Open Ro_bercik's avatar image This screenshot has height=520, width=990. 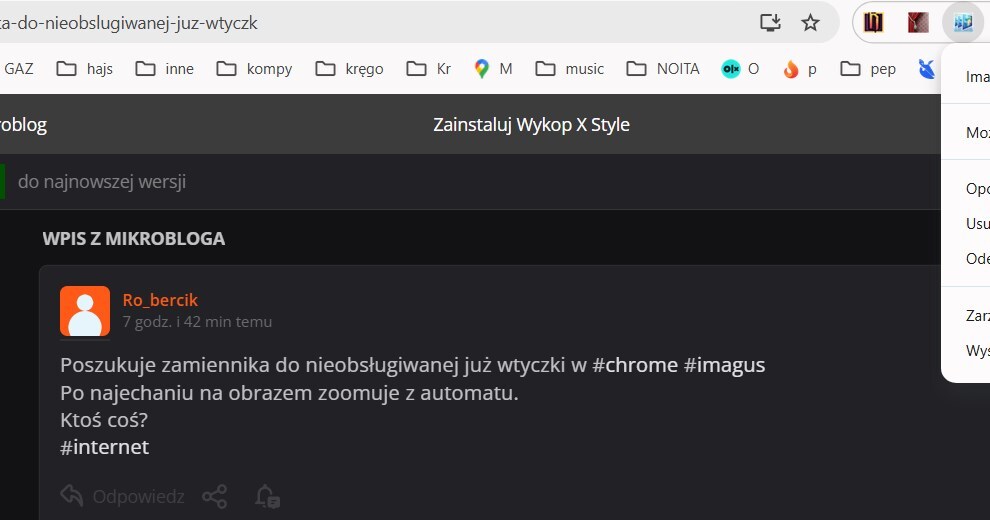pos(85,311)
